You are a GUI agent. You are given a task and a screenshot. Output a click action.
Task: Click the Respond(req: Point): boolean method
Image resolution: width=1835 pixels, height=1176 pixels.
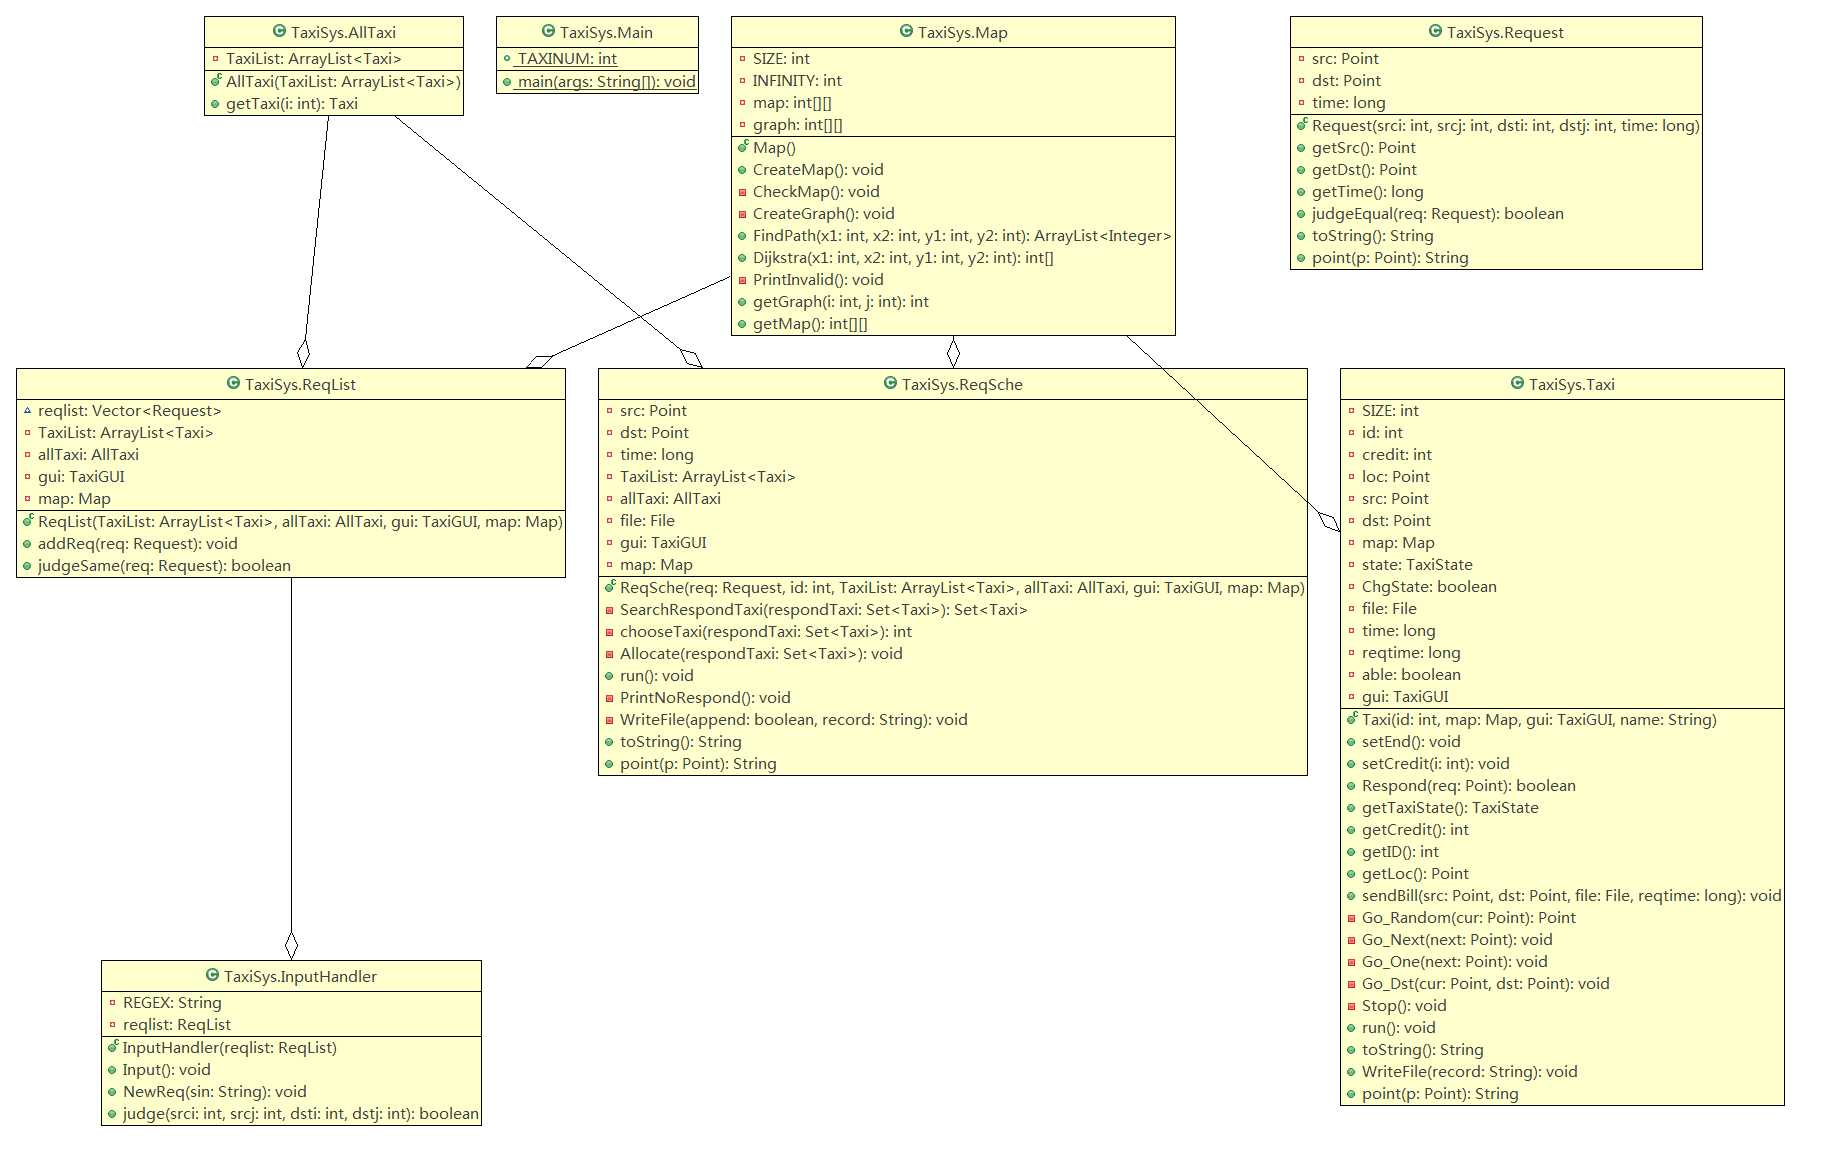[x=1468, y=786]
